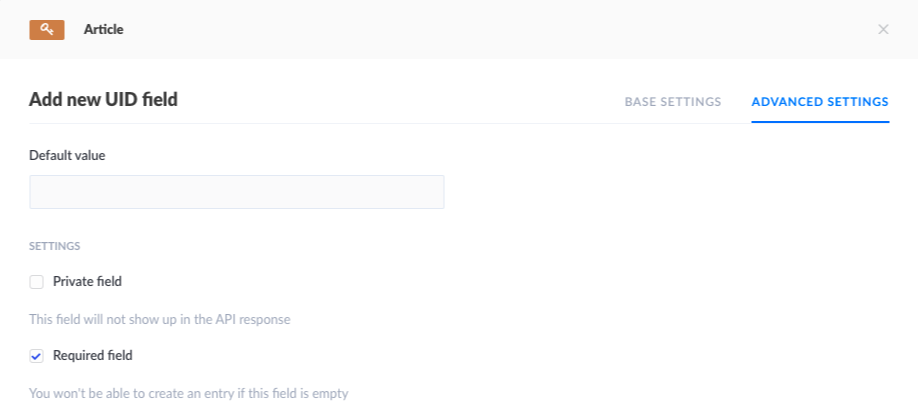Click the Required field label text
Viewport: 918px width, 410px height.
pos(92,356)
